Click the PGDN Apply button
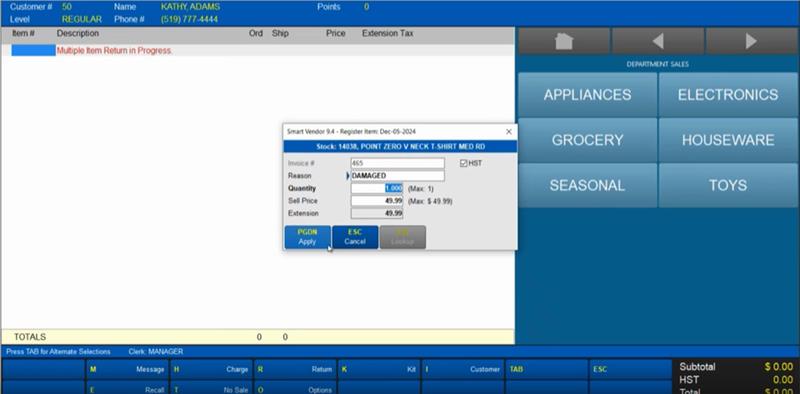Image resolution: width=800 pixels, height=394 pixels. (307, 237)
